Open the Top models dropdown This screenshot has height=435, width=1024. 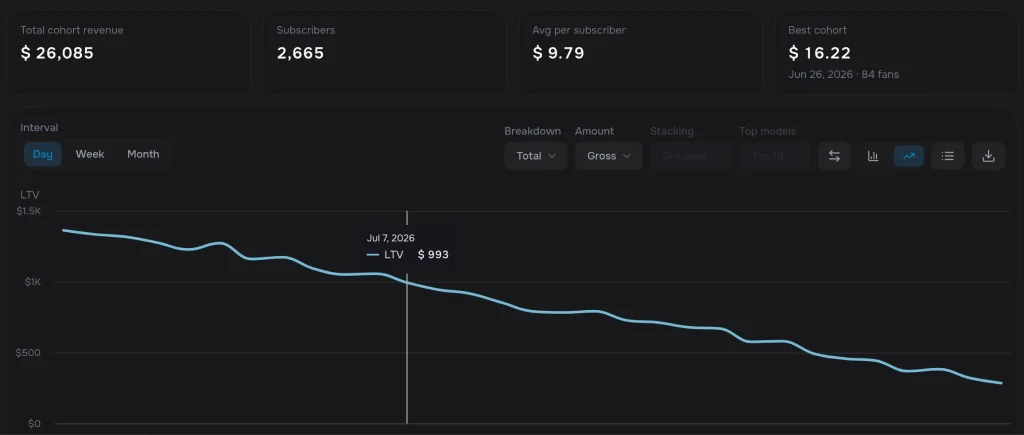pyautogui.click(x=774, y=156)
